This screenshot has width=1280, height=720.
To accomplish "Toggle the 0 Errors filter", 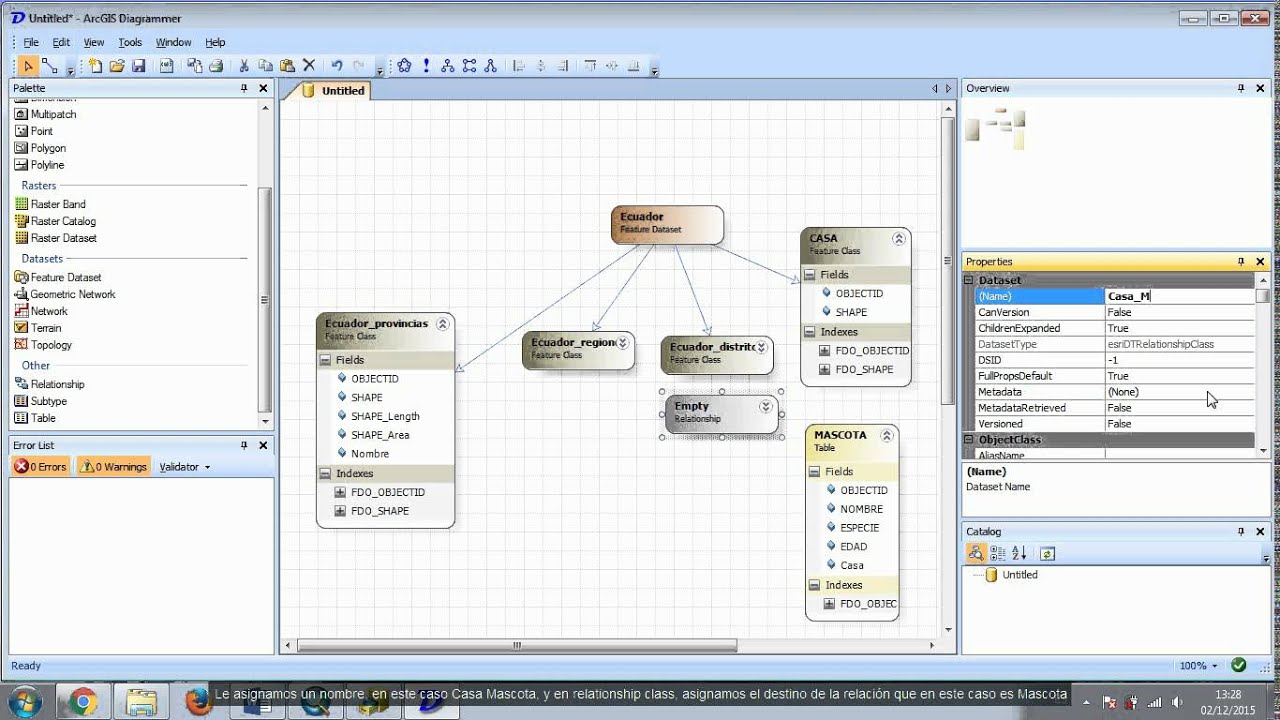I will coord(41,467).
